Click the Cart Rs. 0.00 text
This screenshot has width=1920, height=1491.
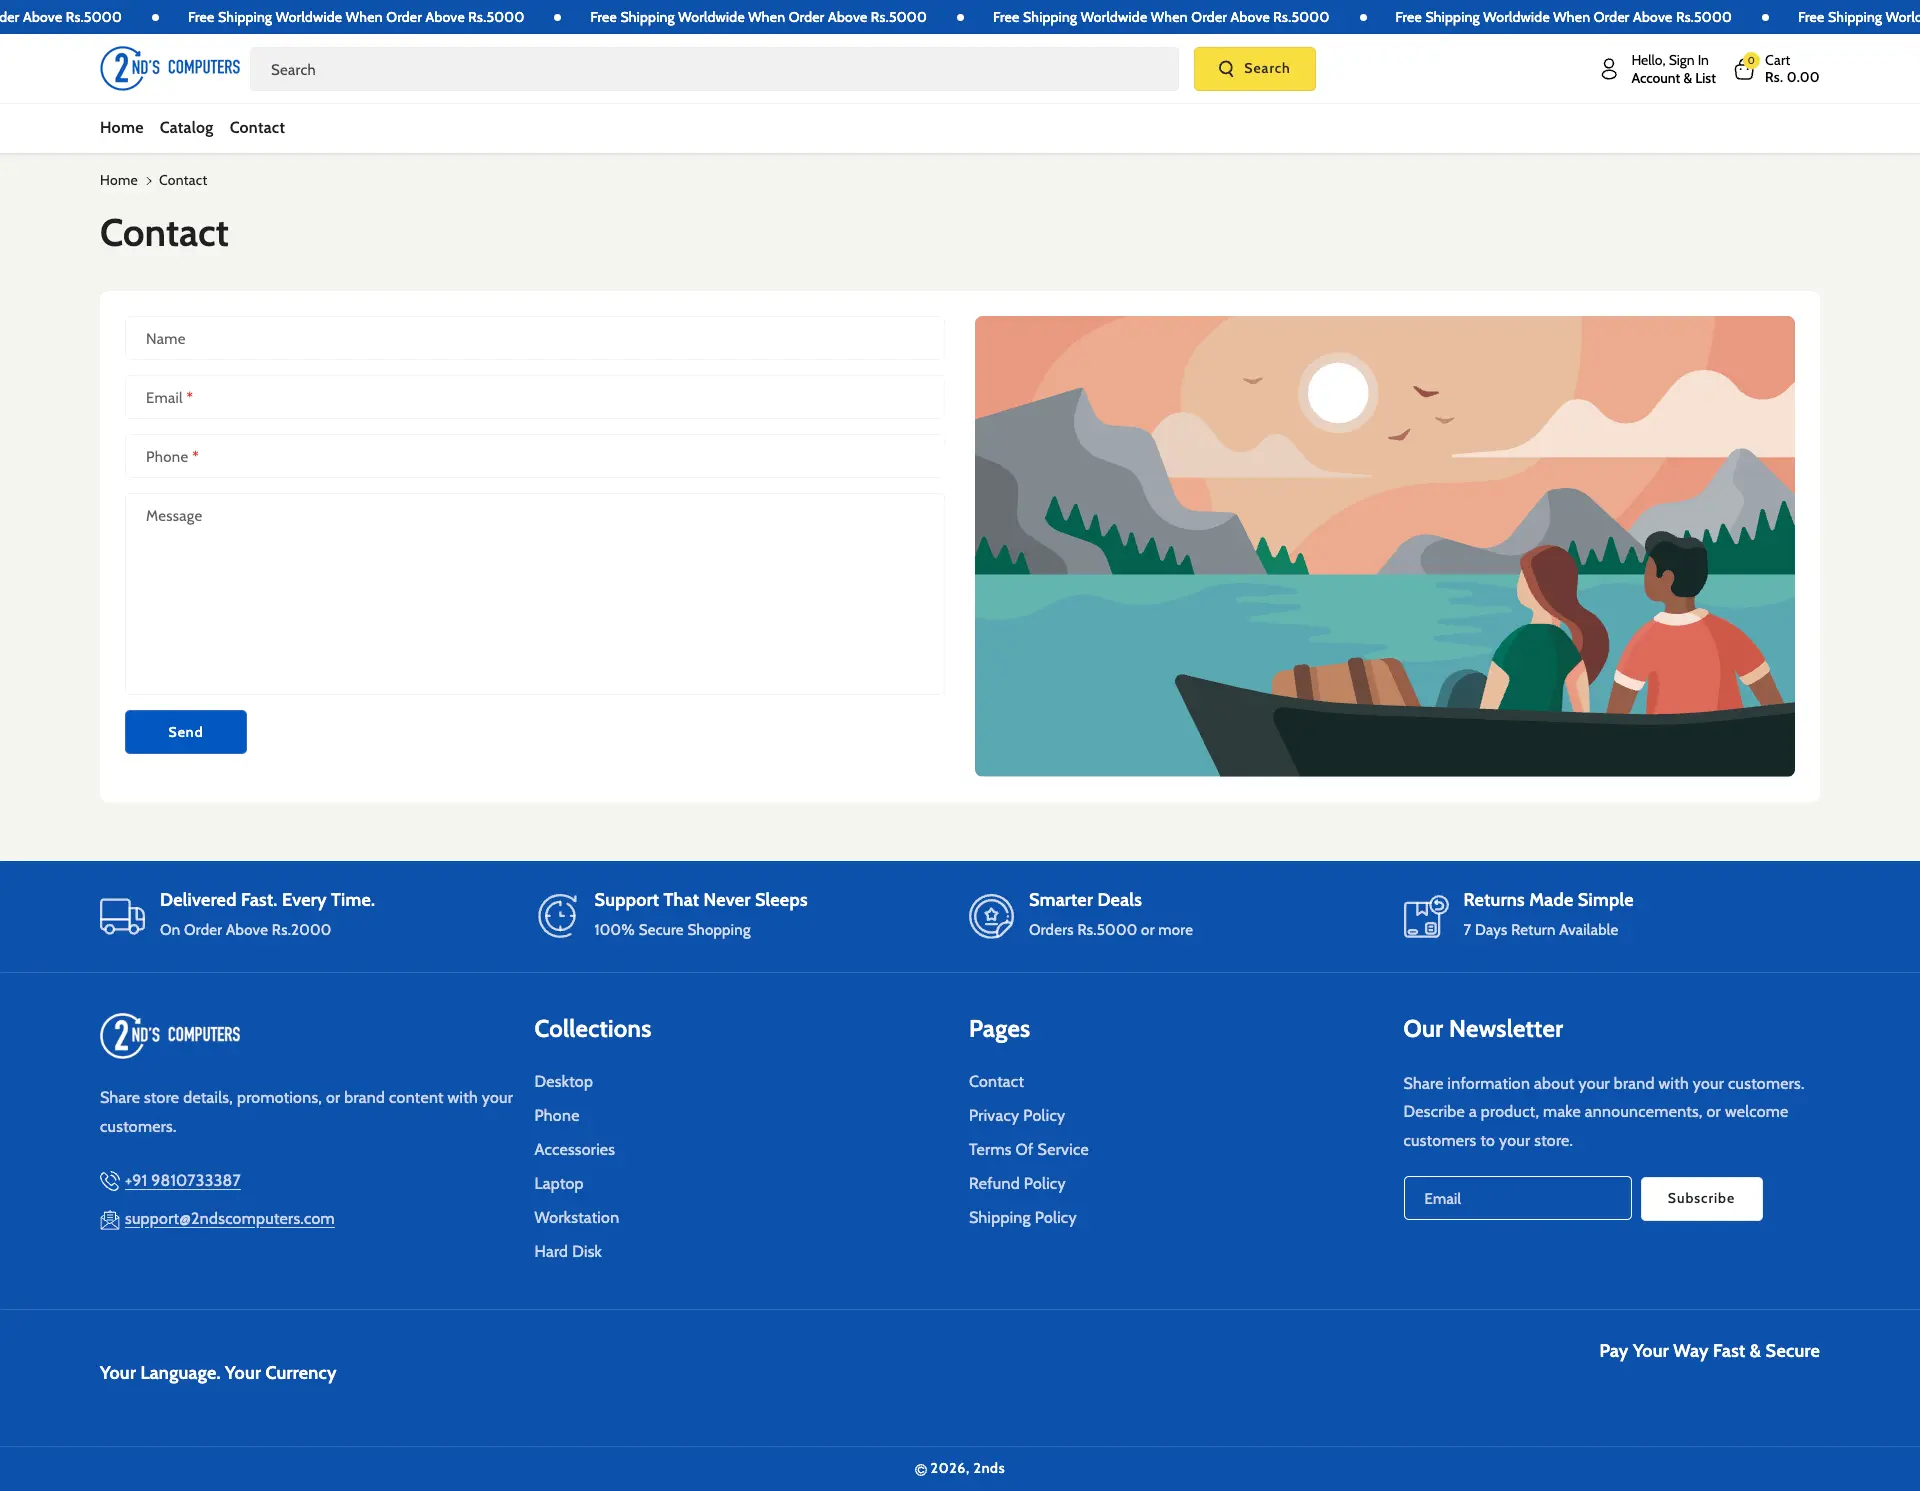(1792, 69)
